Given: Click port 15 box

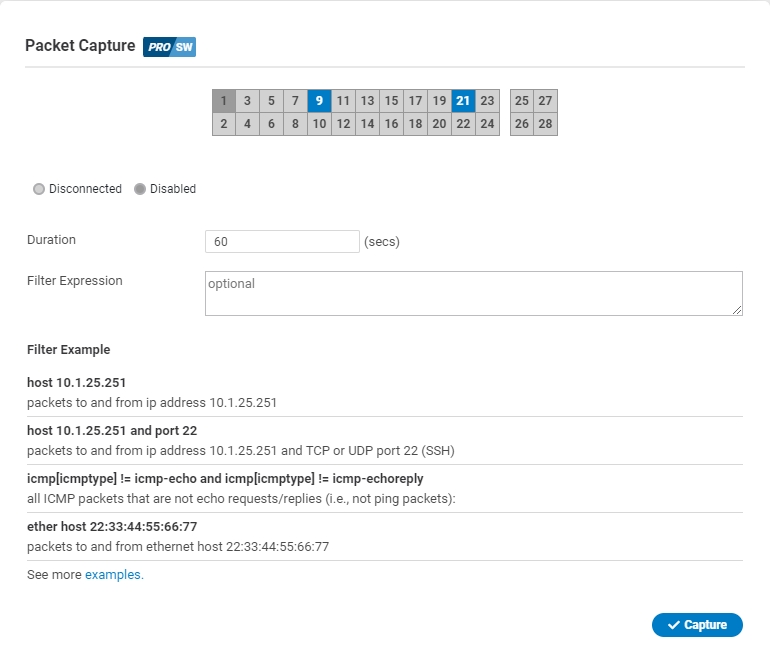Looking at the screenshot, I should click(x=391, y=101).
